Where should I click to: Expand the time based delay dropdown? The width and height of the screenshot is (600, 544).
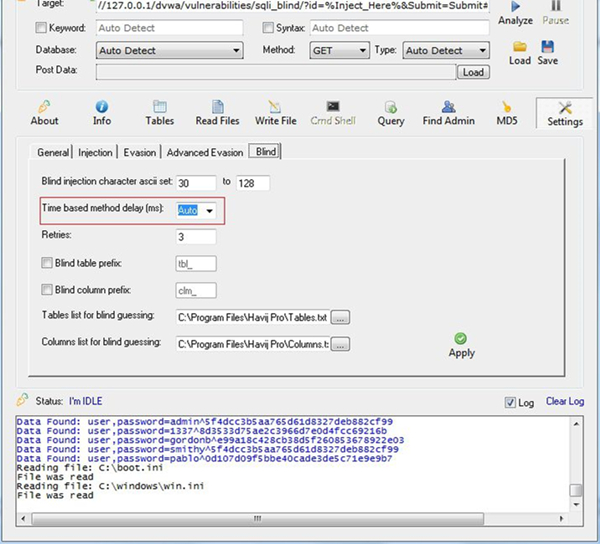209,210
